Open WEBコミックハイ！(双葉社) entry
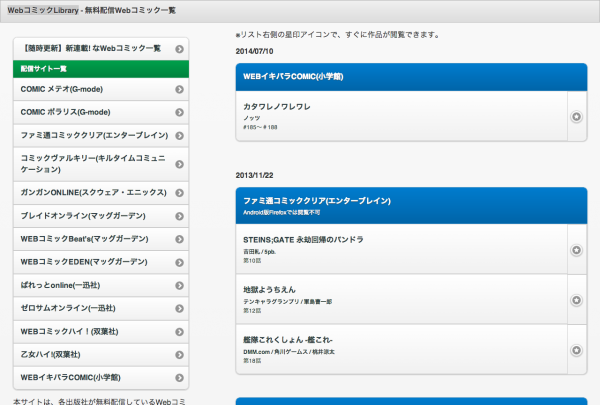The width and height of the screenshot is (600, 405). click(x=101, y=332)
